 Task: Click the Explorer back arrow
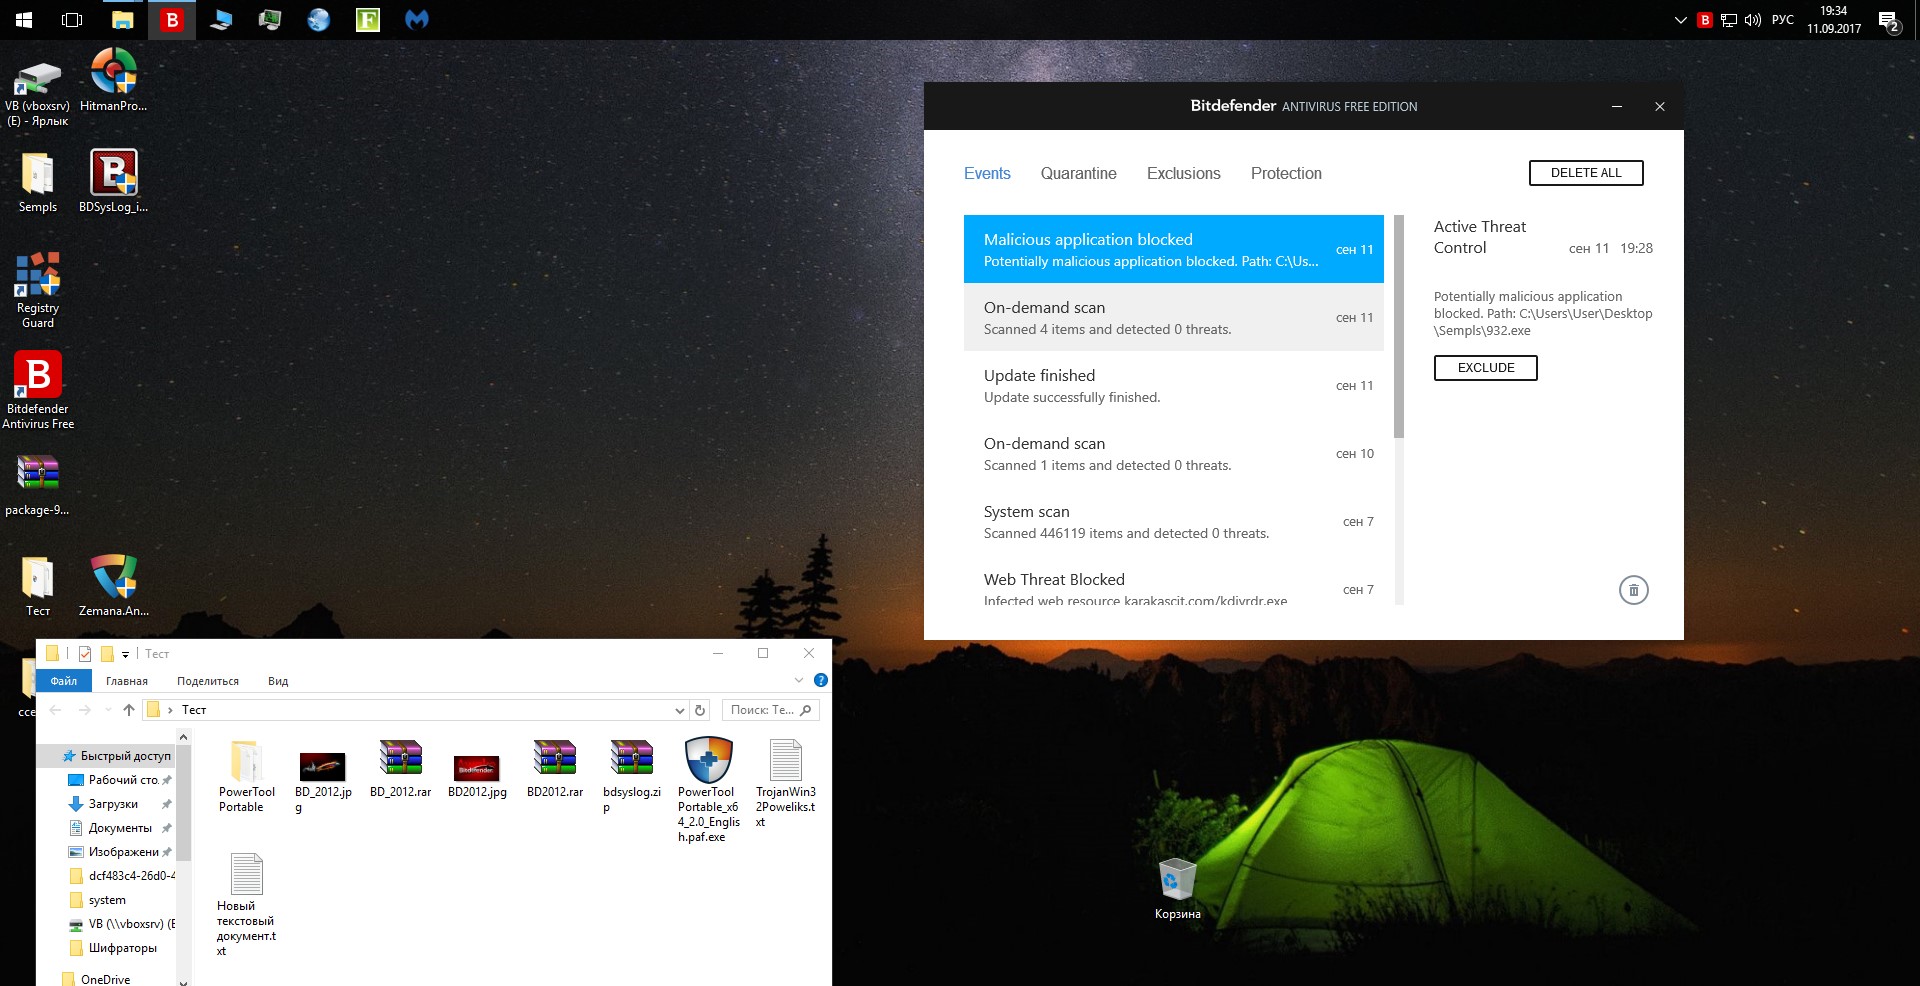[x=56, y=710]
